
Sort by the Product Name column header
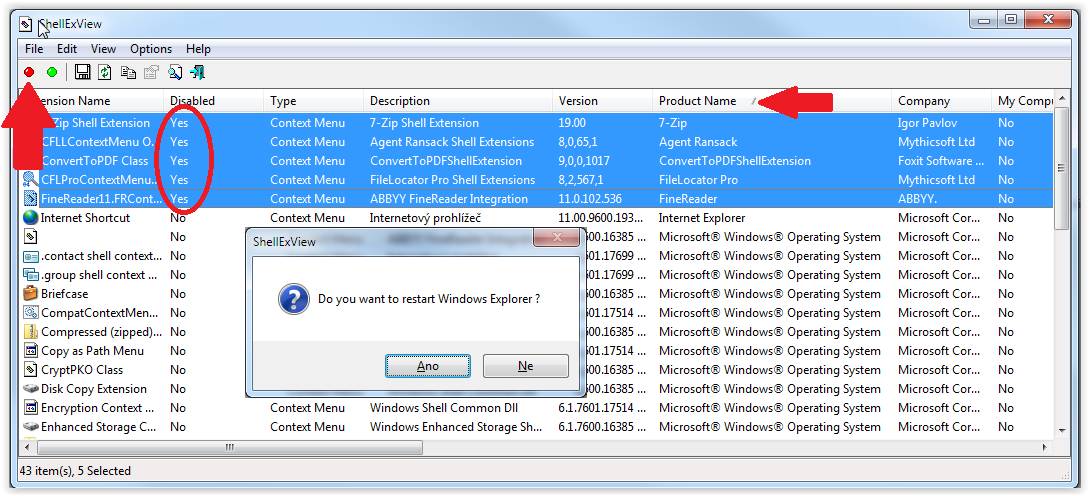click(x=772, y=101)
